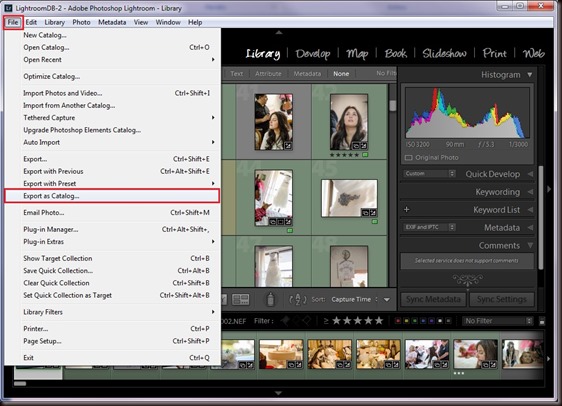Expand the Metadata panel
Viewport: 562px width, 406px height.
click(x=530, y=228)
